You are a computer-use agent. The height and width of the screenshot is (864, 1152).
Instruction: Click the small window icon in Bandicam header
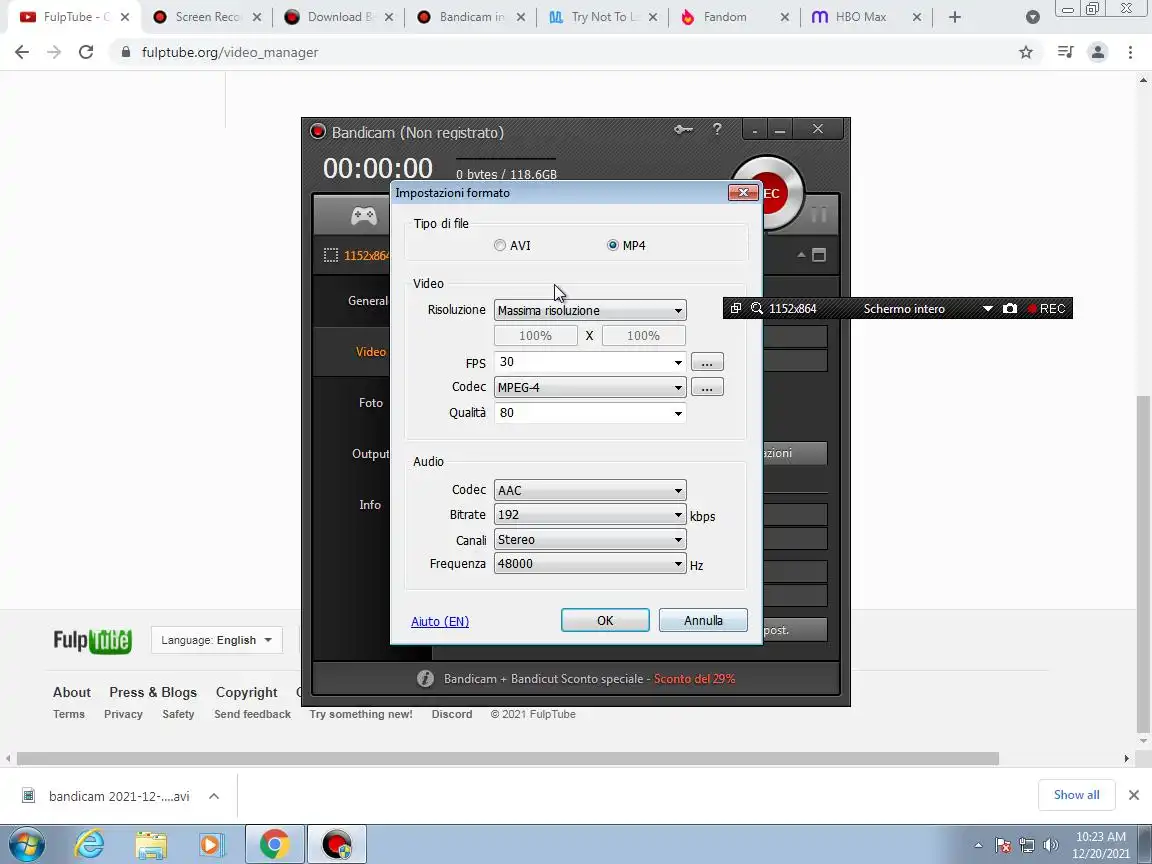click(818, 255)
